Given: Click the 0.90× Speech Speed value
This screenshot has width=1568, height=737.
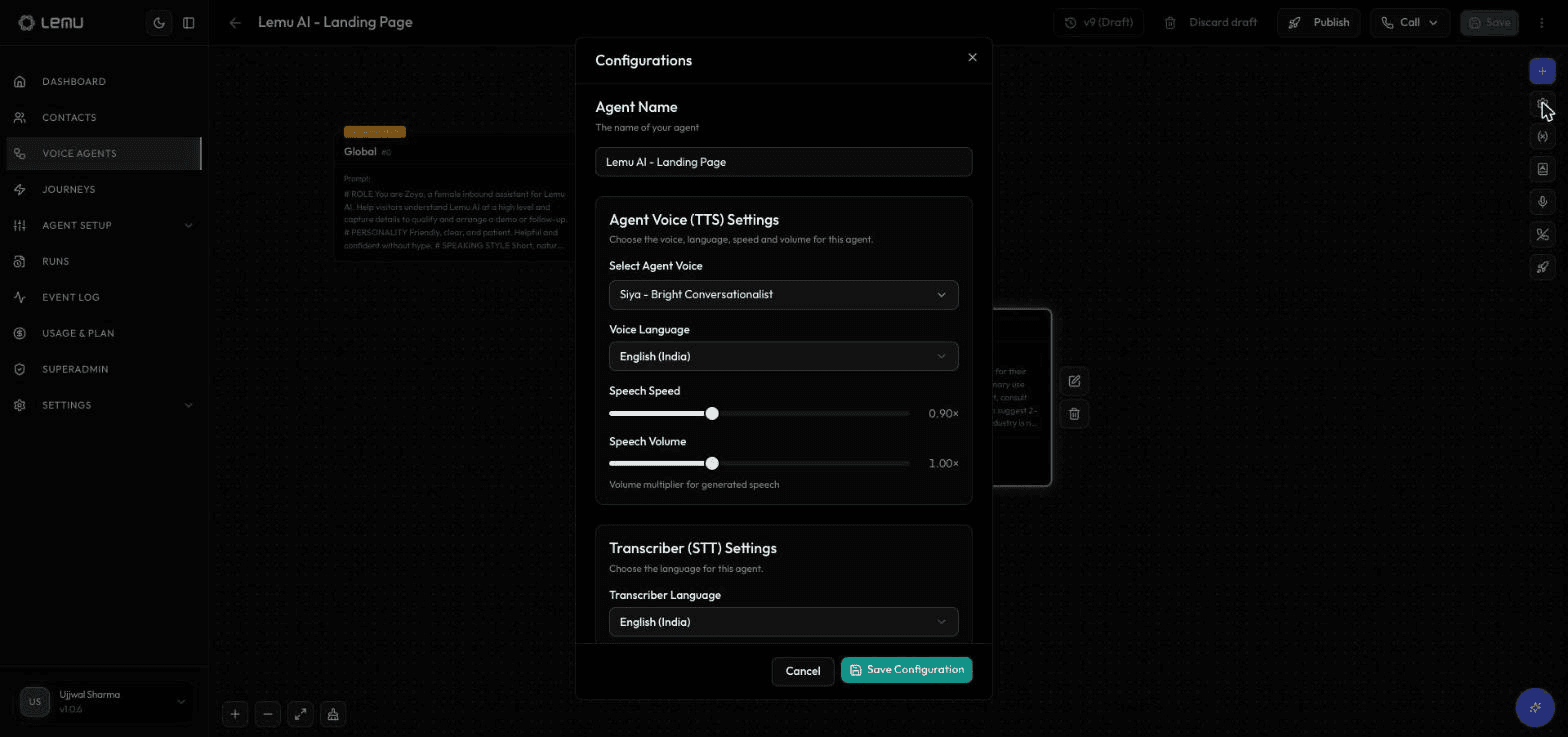Looking at the screenshot, I should pyautogui.click(x=943, y=414).
